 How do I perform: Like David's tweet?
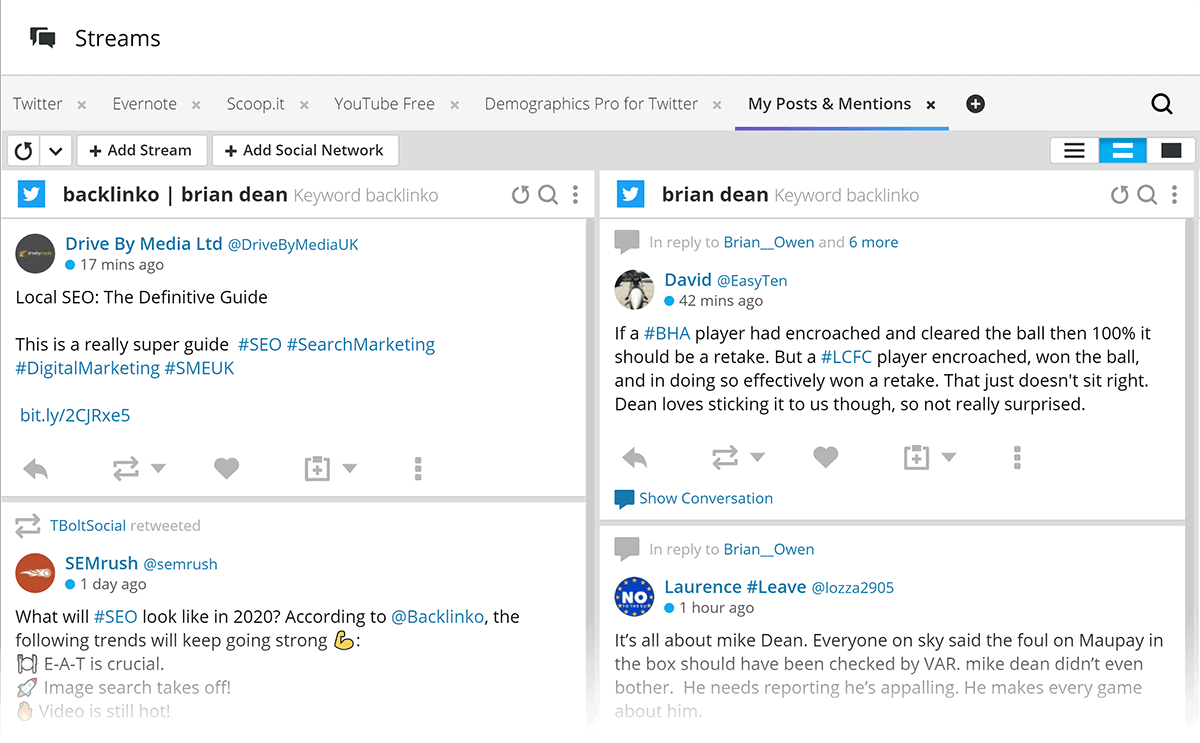(825, 458)
